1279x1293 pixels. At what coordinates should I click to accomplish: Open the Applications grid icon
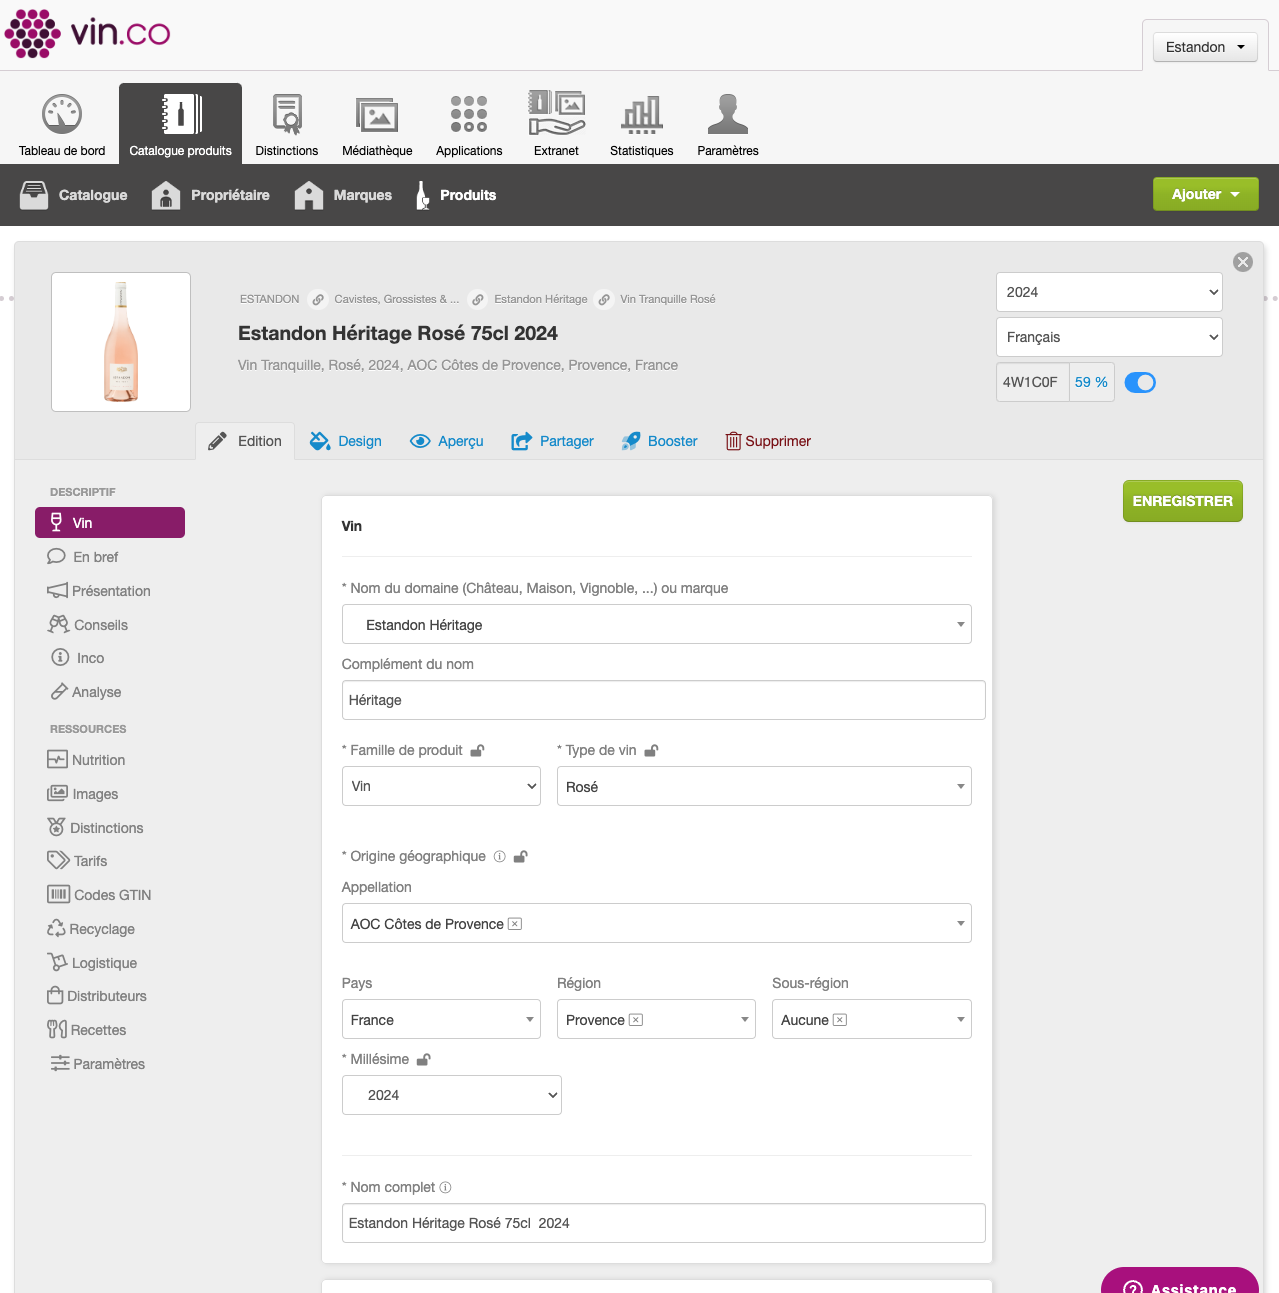tap(468, 115)
